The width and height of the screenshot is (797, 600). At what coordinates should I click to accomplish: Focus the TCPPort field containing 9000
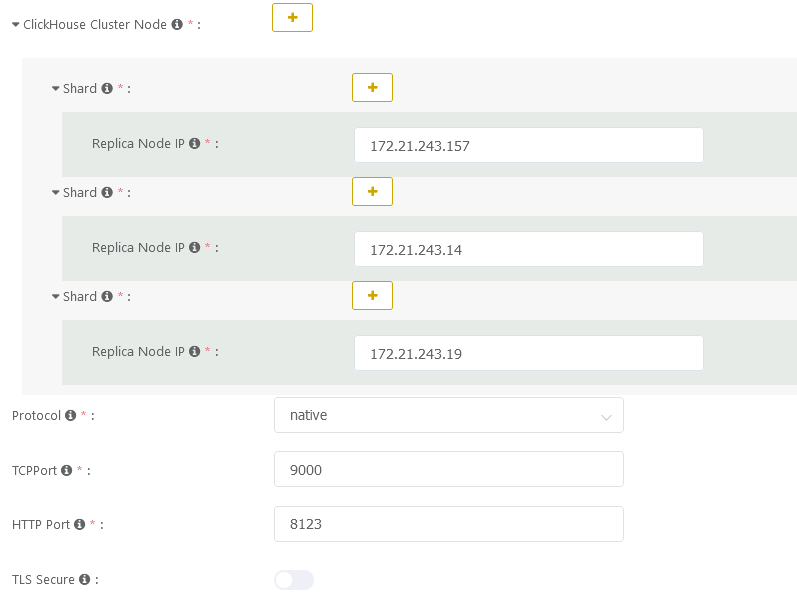point(449,469)
